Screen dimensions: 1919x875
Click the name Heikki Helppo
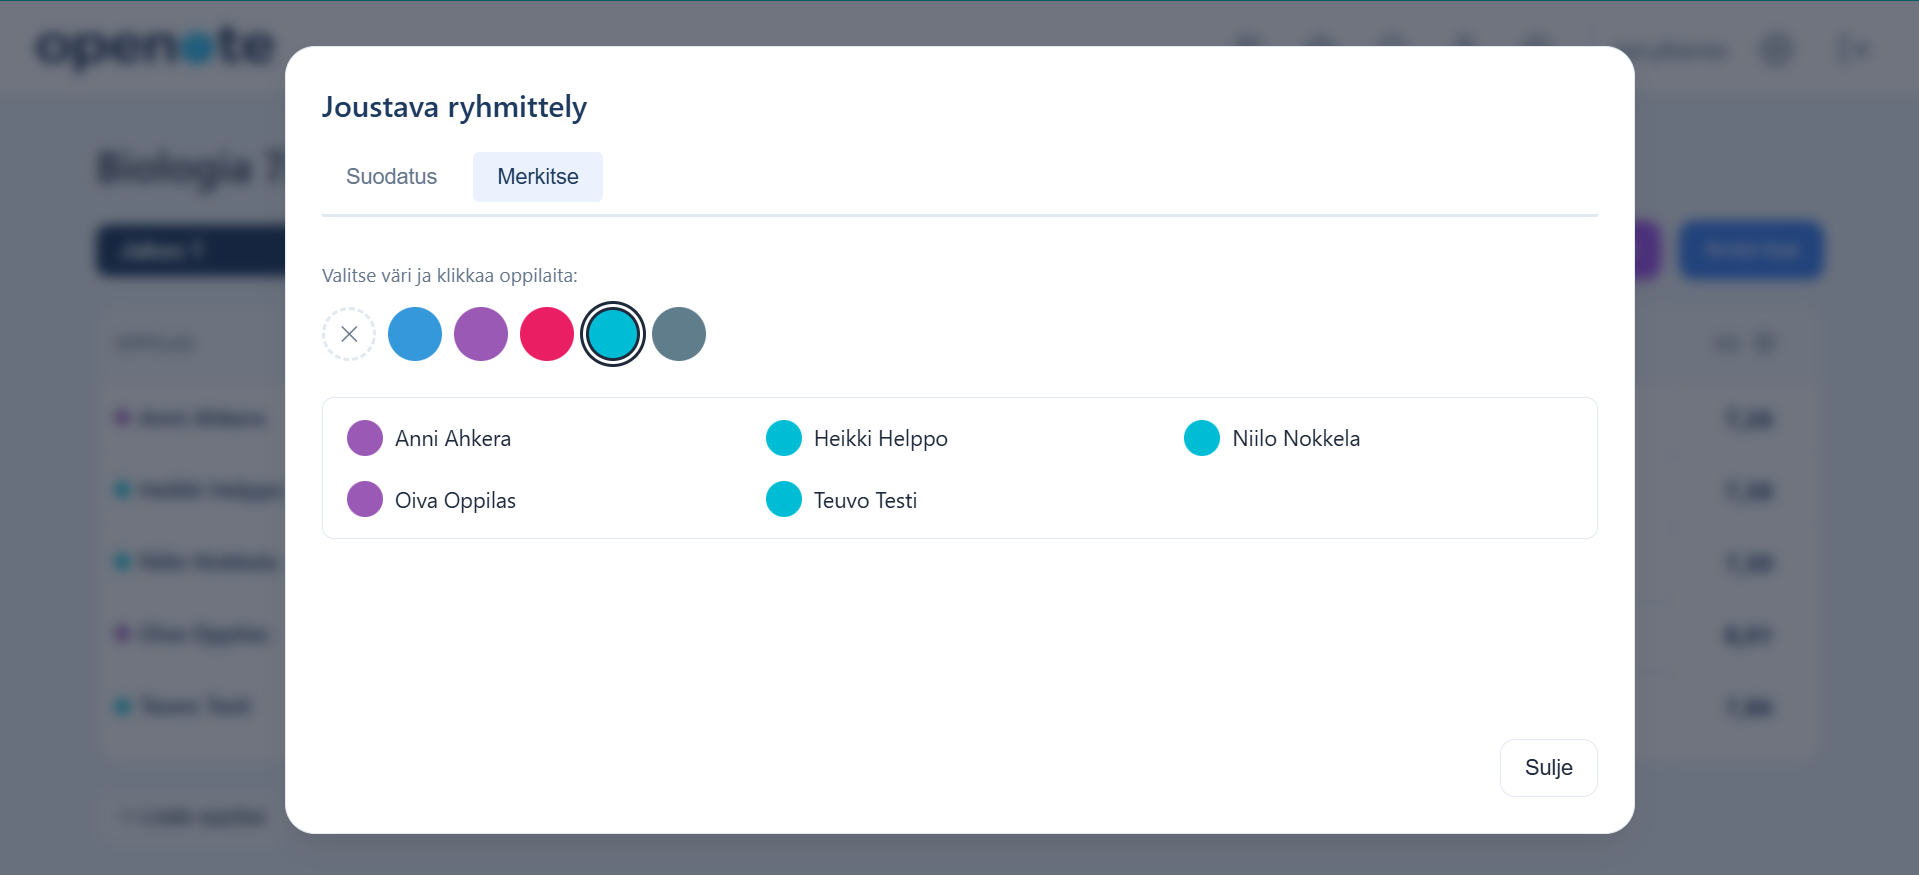pos(880,439)
